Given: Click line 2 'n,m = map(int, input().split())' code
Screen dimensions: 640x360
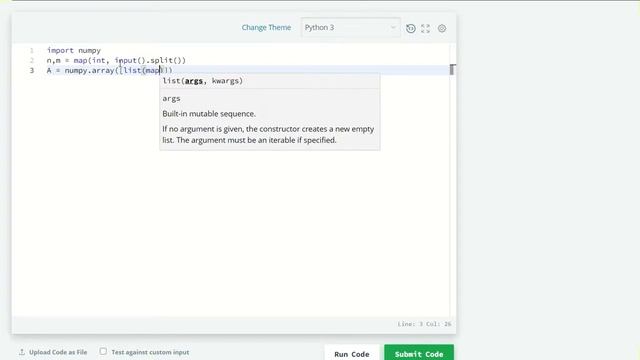Looking at the screenshot, I should 116,60.
